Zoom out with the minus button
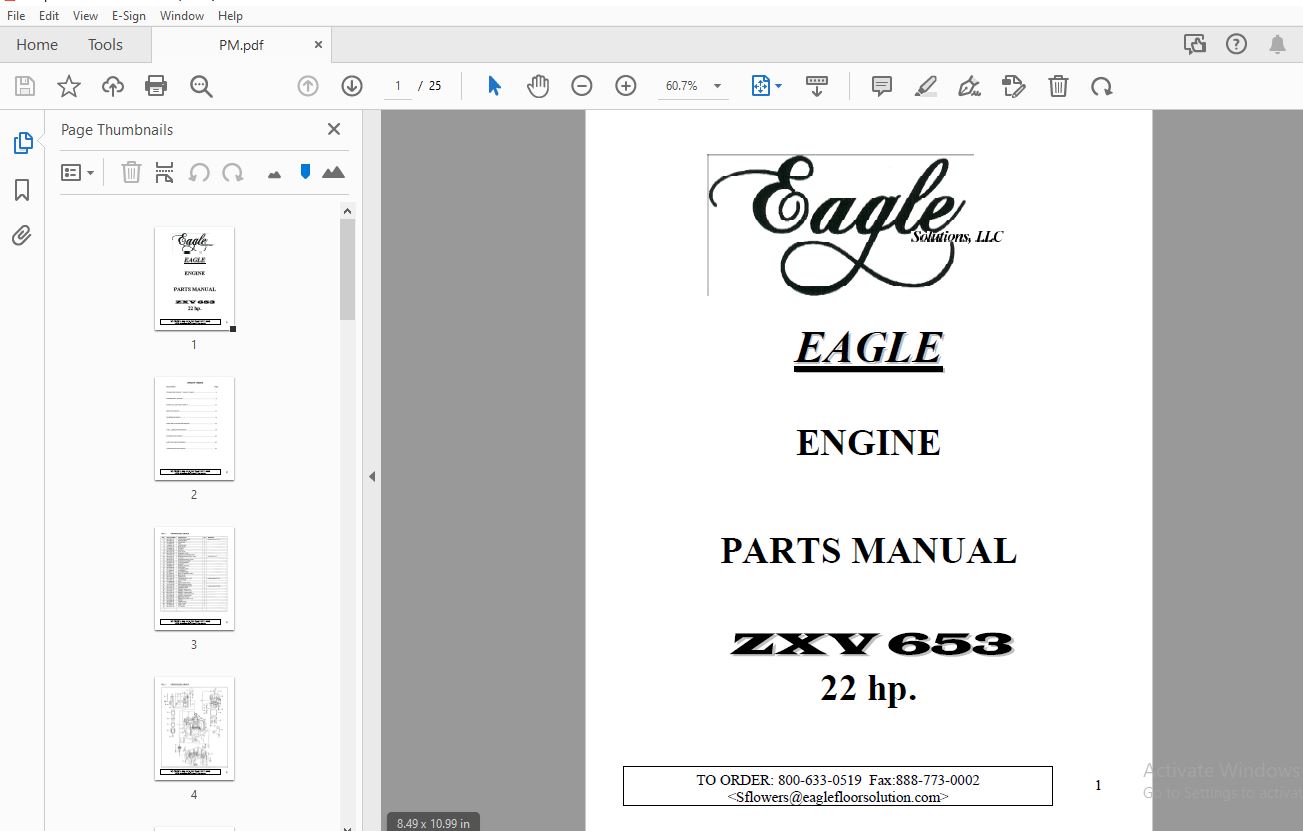 (x=582, y=86)
